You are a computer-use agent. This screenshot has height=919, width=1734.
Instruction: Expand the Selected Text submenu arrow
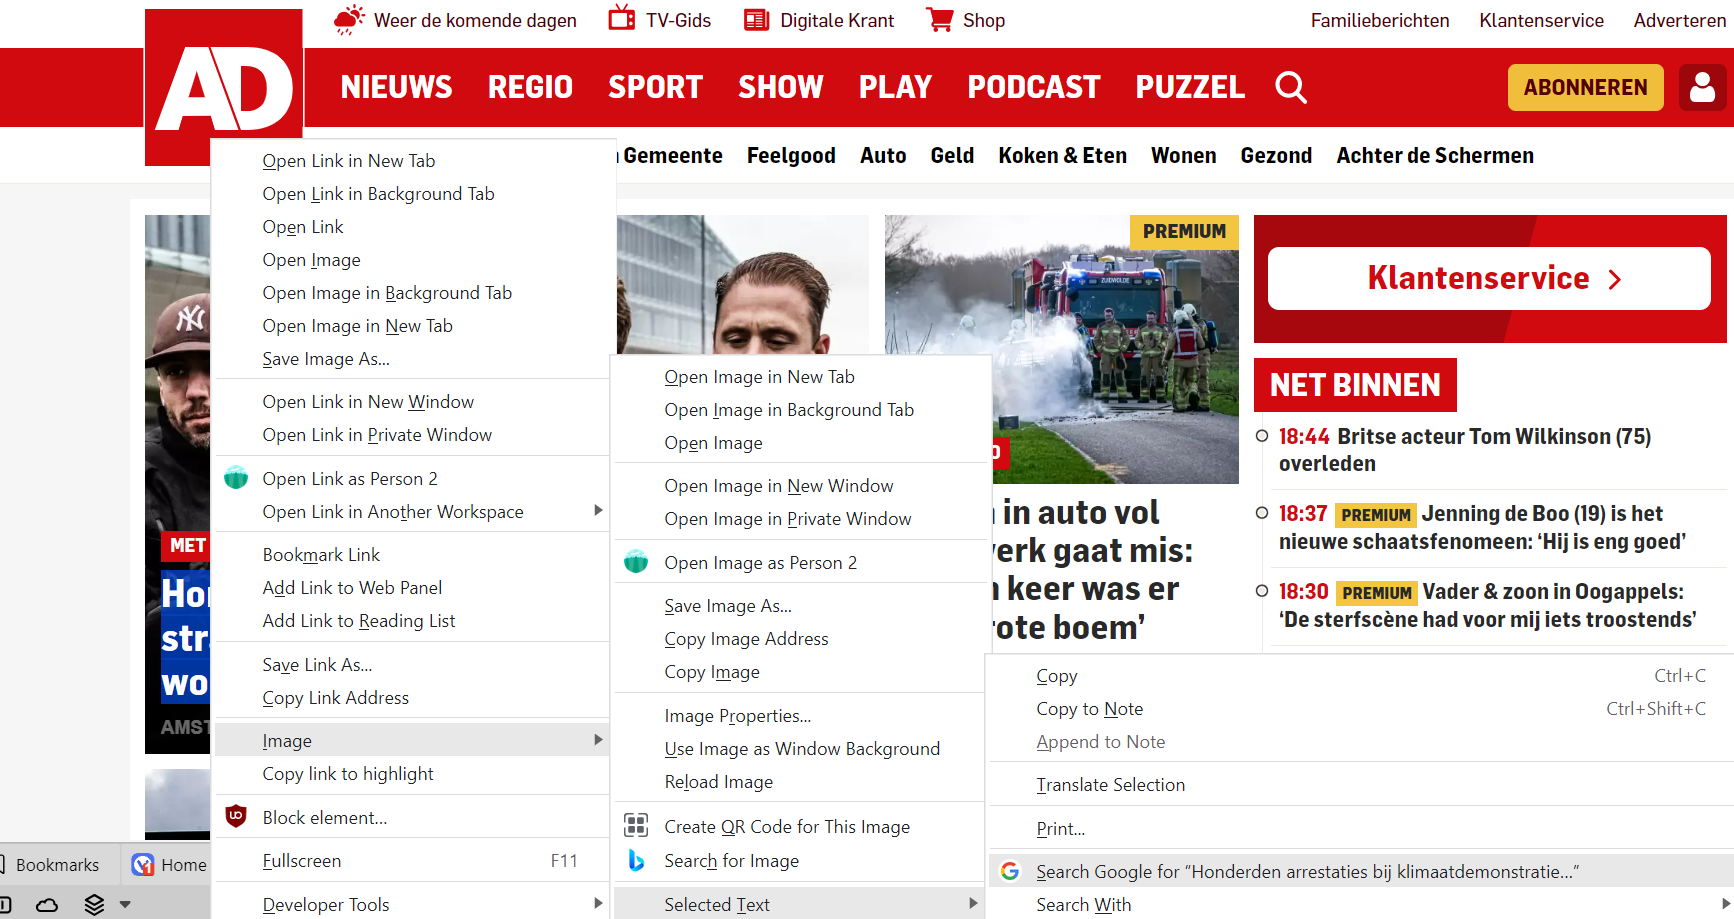[973, 904]
